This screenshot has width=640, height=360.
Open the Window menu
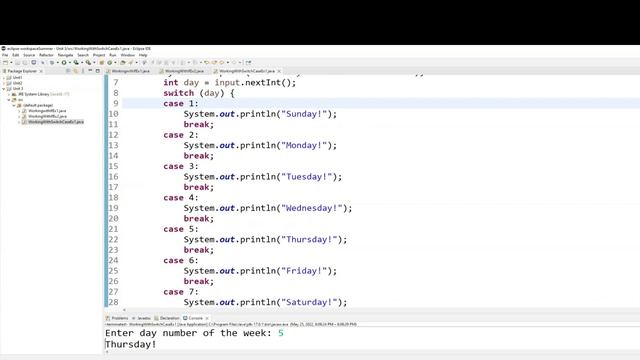(x=127, y=55)
